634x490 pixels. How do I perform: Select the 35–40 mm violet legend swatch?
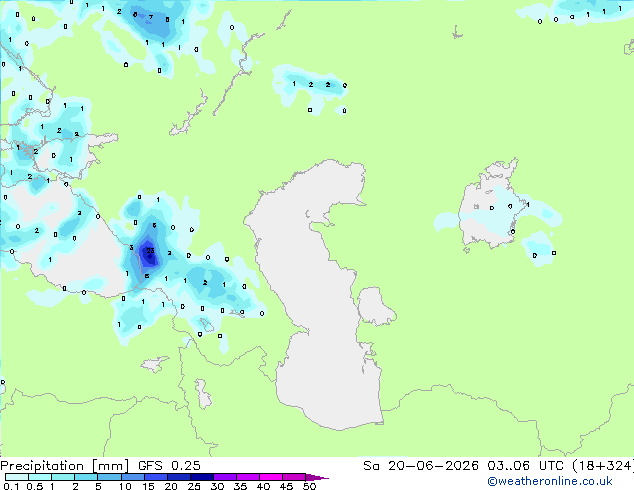point(247,477)
